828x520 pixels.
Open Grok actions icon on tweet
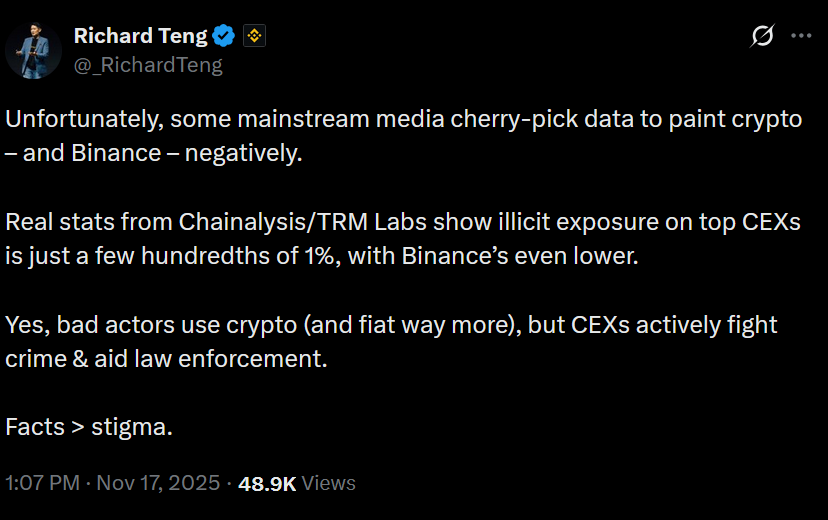(x=762, y=37)
